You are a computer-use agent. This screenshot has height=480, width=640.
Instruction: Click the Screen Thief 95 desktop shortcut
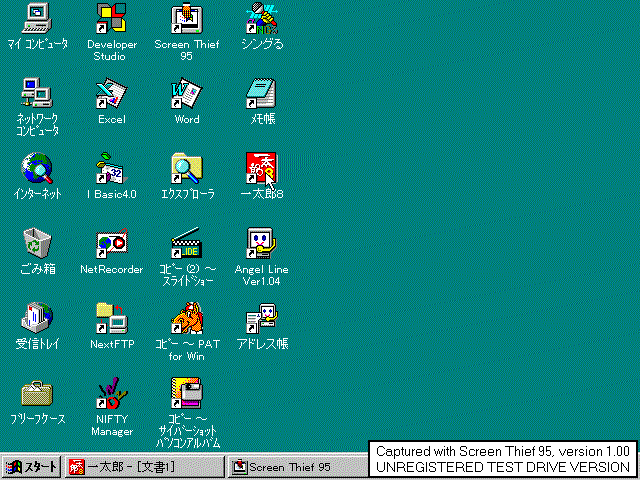187,19
